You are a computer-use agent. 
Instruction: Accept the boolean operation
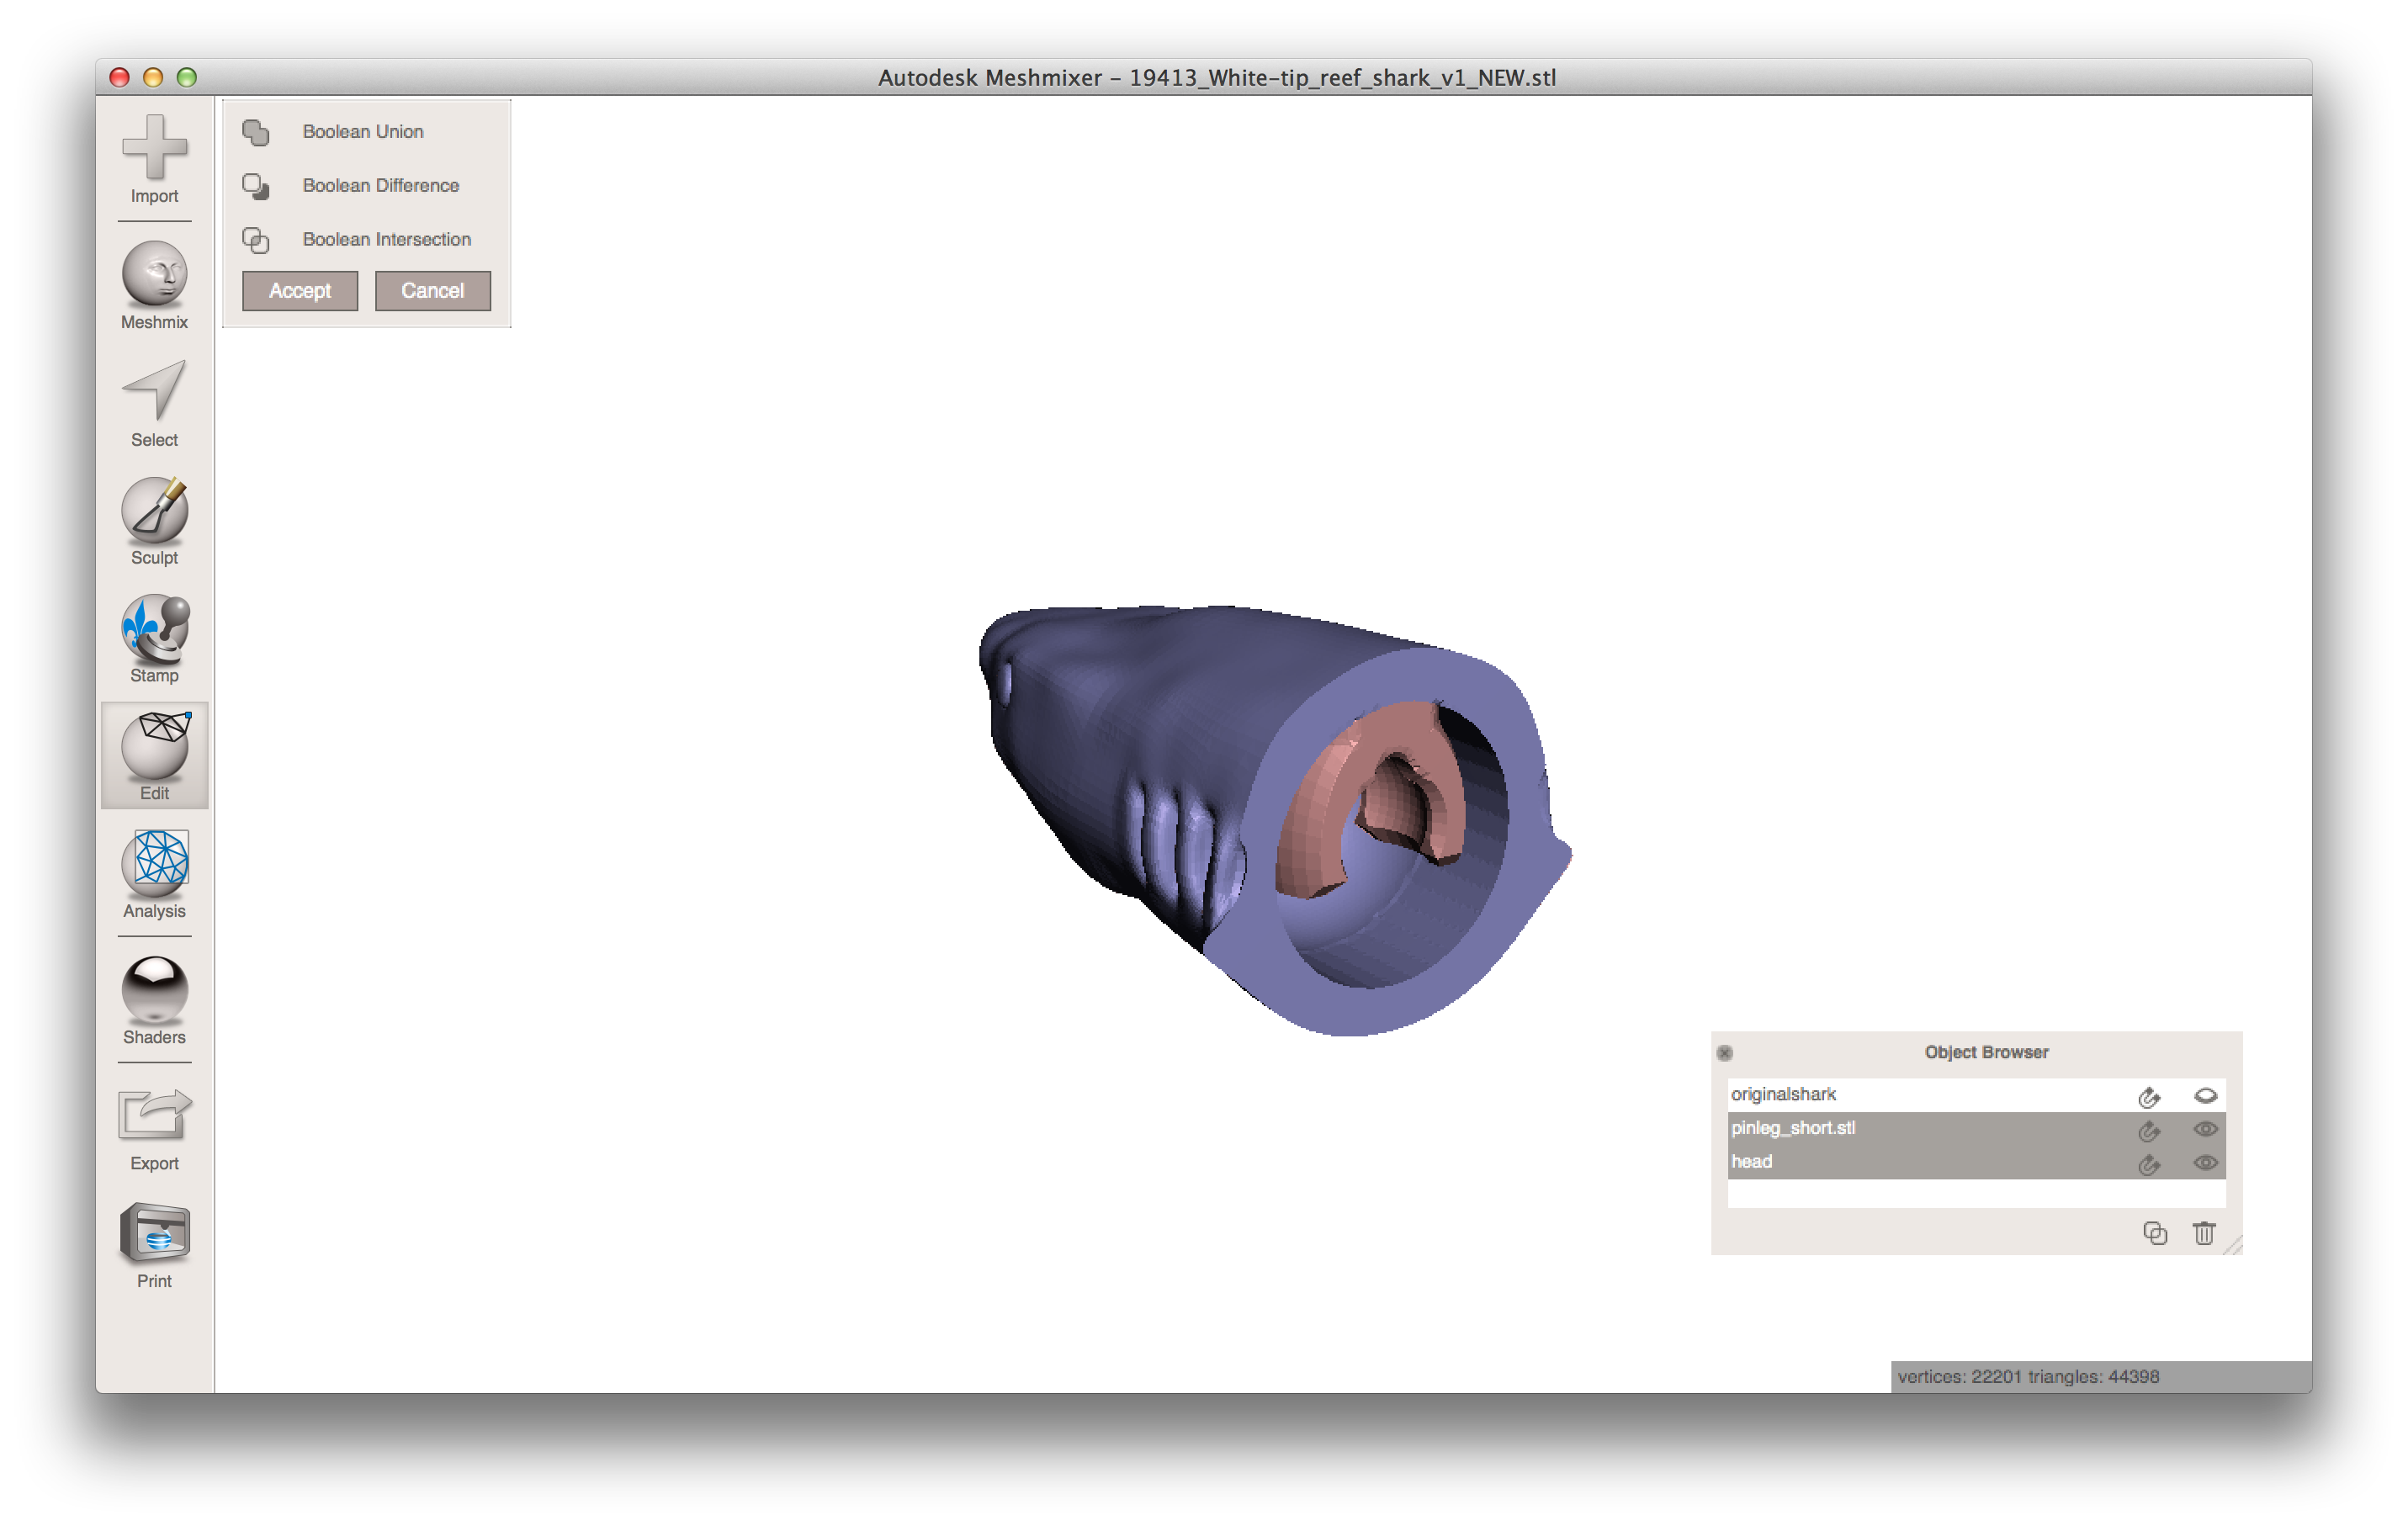tap(300, 291)
